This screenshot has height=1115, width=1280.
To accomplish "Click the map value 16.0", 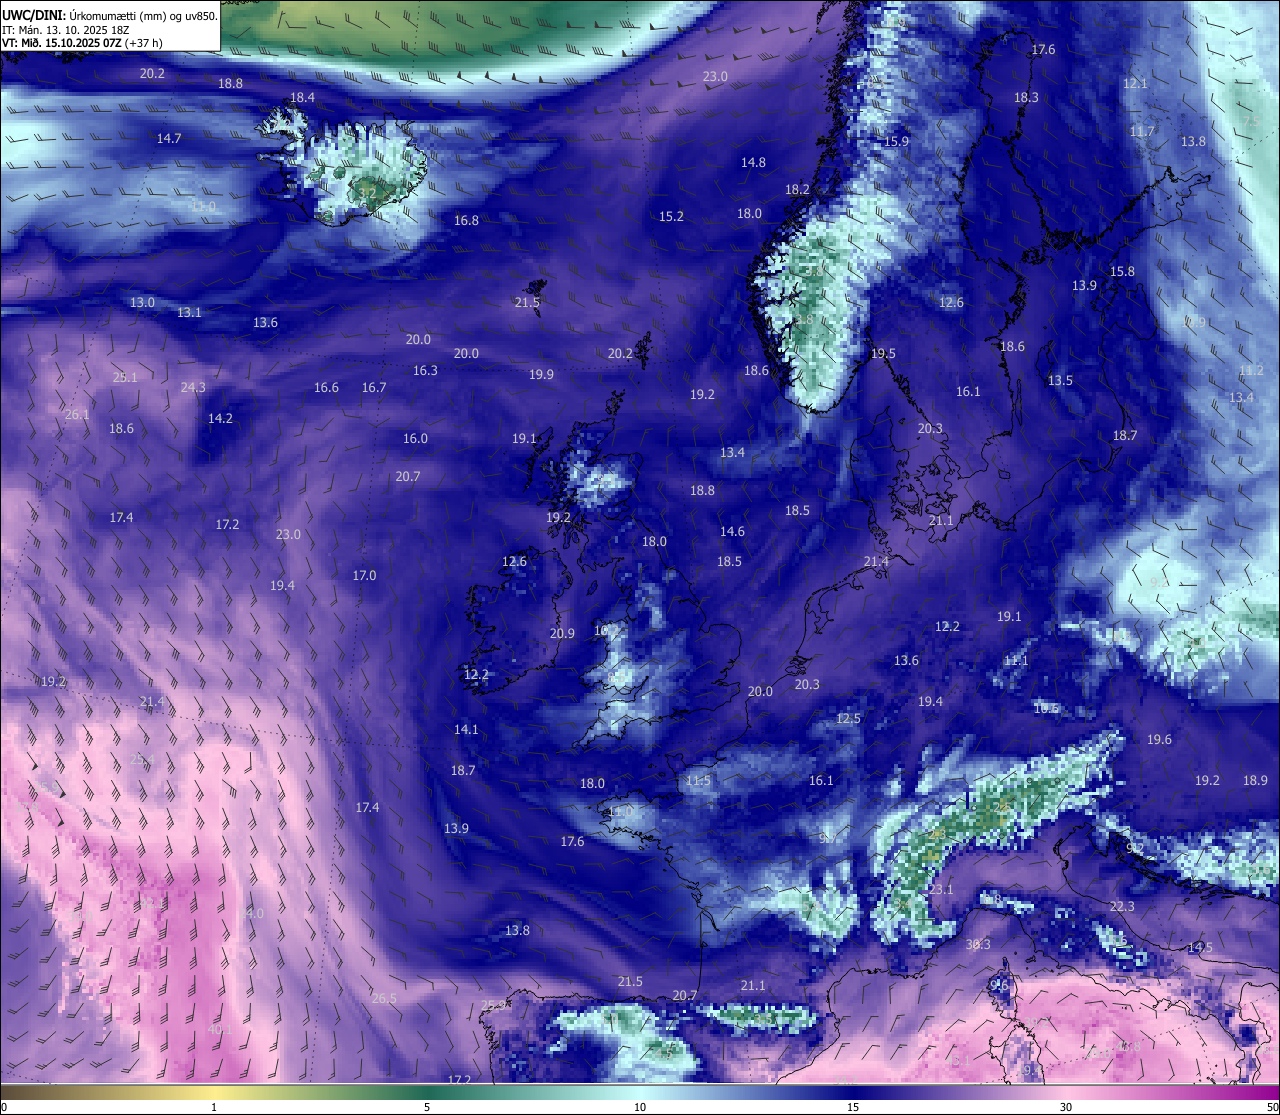I will pos(415,438).
